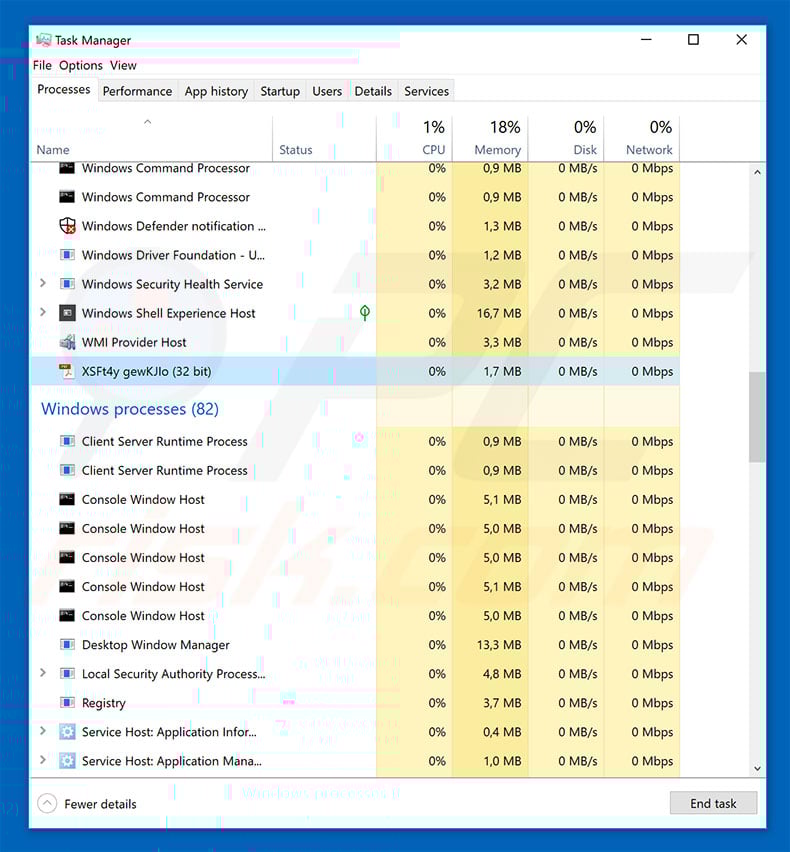Click the 1,7 MB memory value

[x=502, y=371]
